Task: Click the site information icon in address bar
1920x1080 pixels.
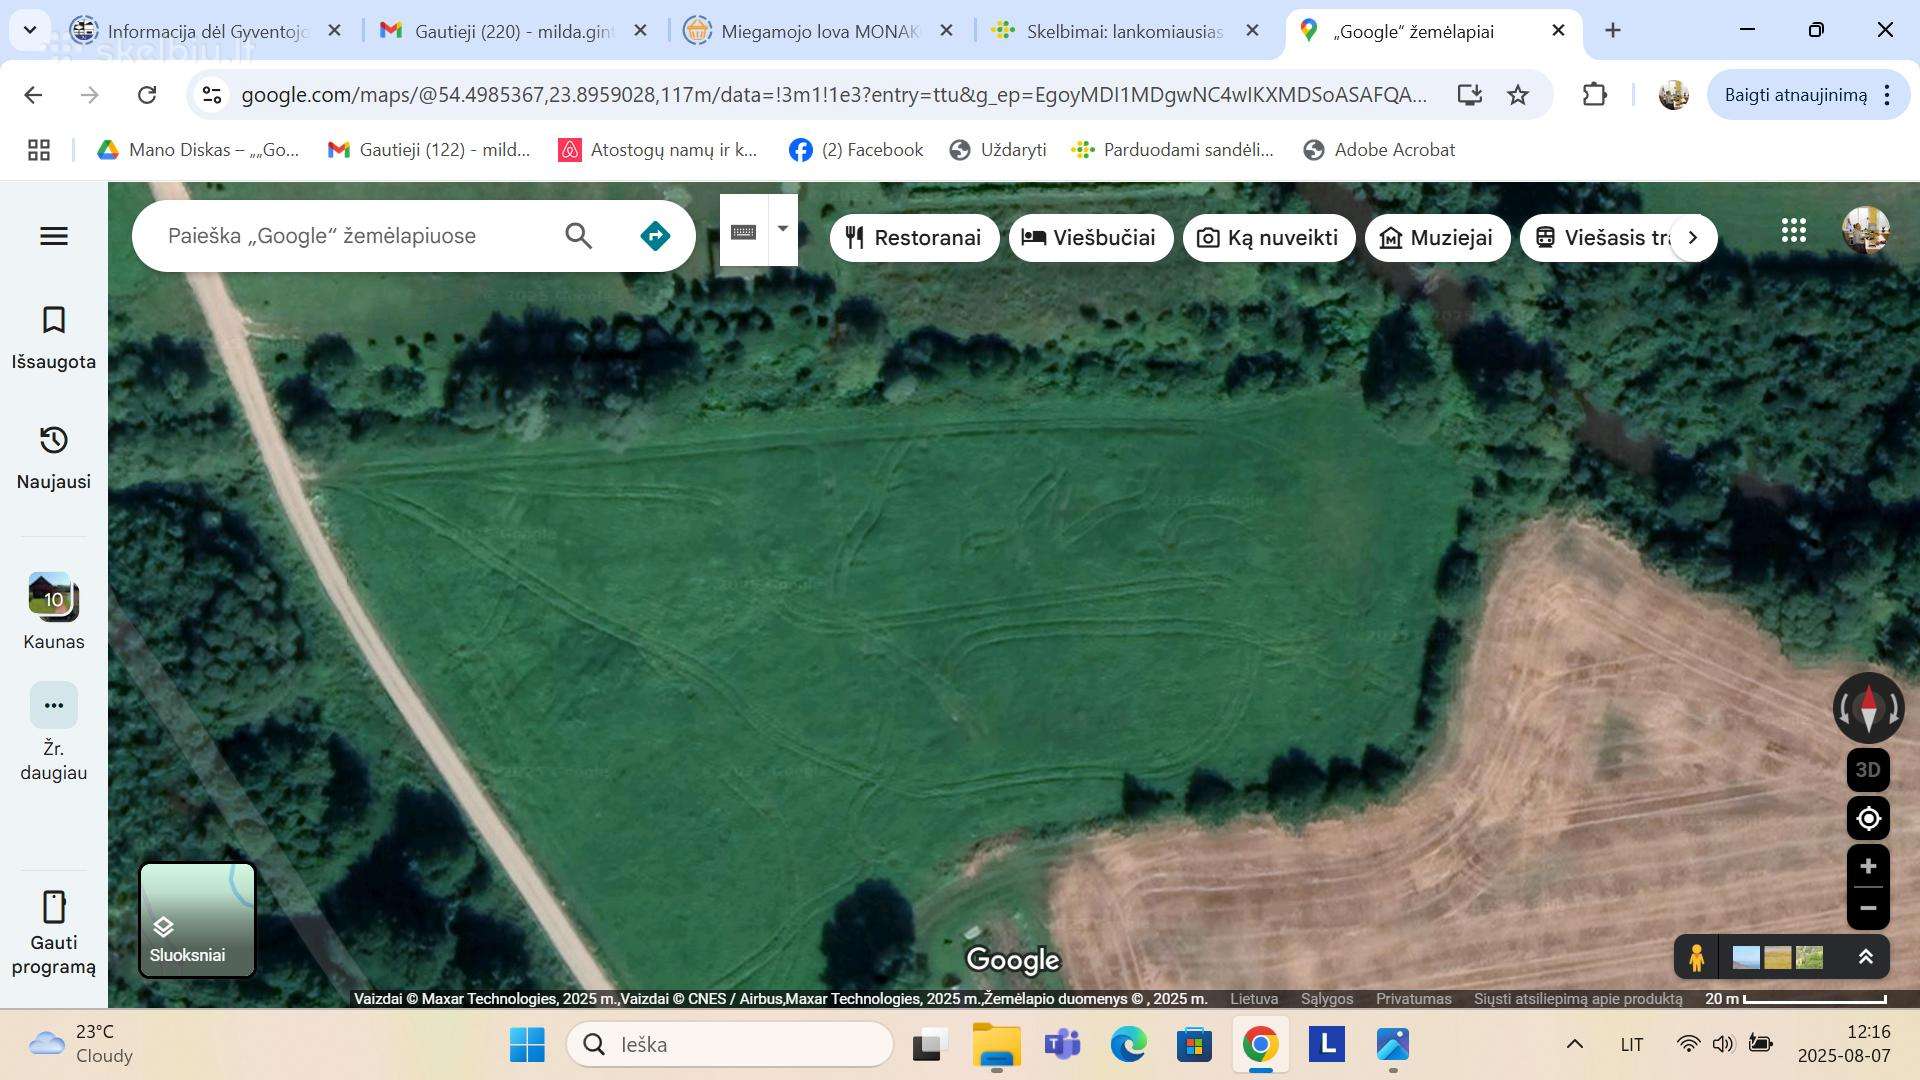Action: 211,95
